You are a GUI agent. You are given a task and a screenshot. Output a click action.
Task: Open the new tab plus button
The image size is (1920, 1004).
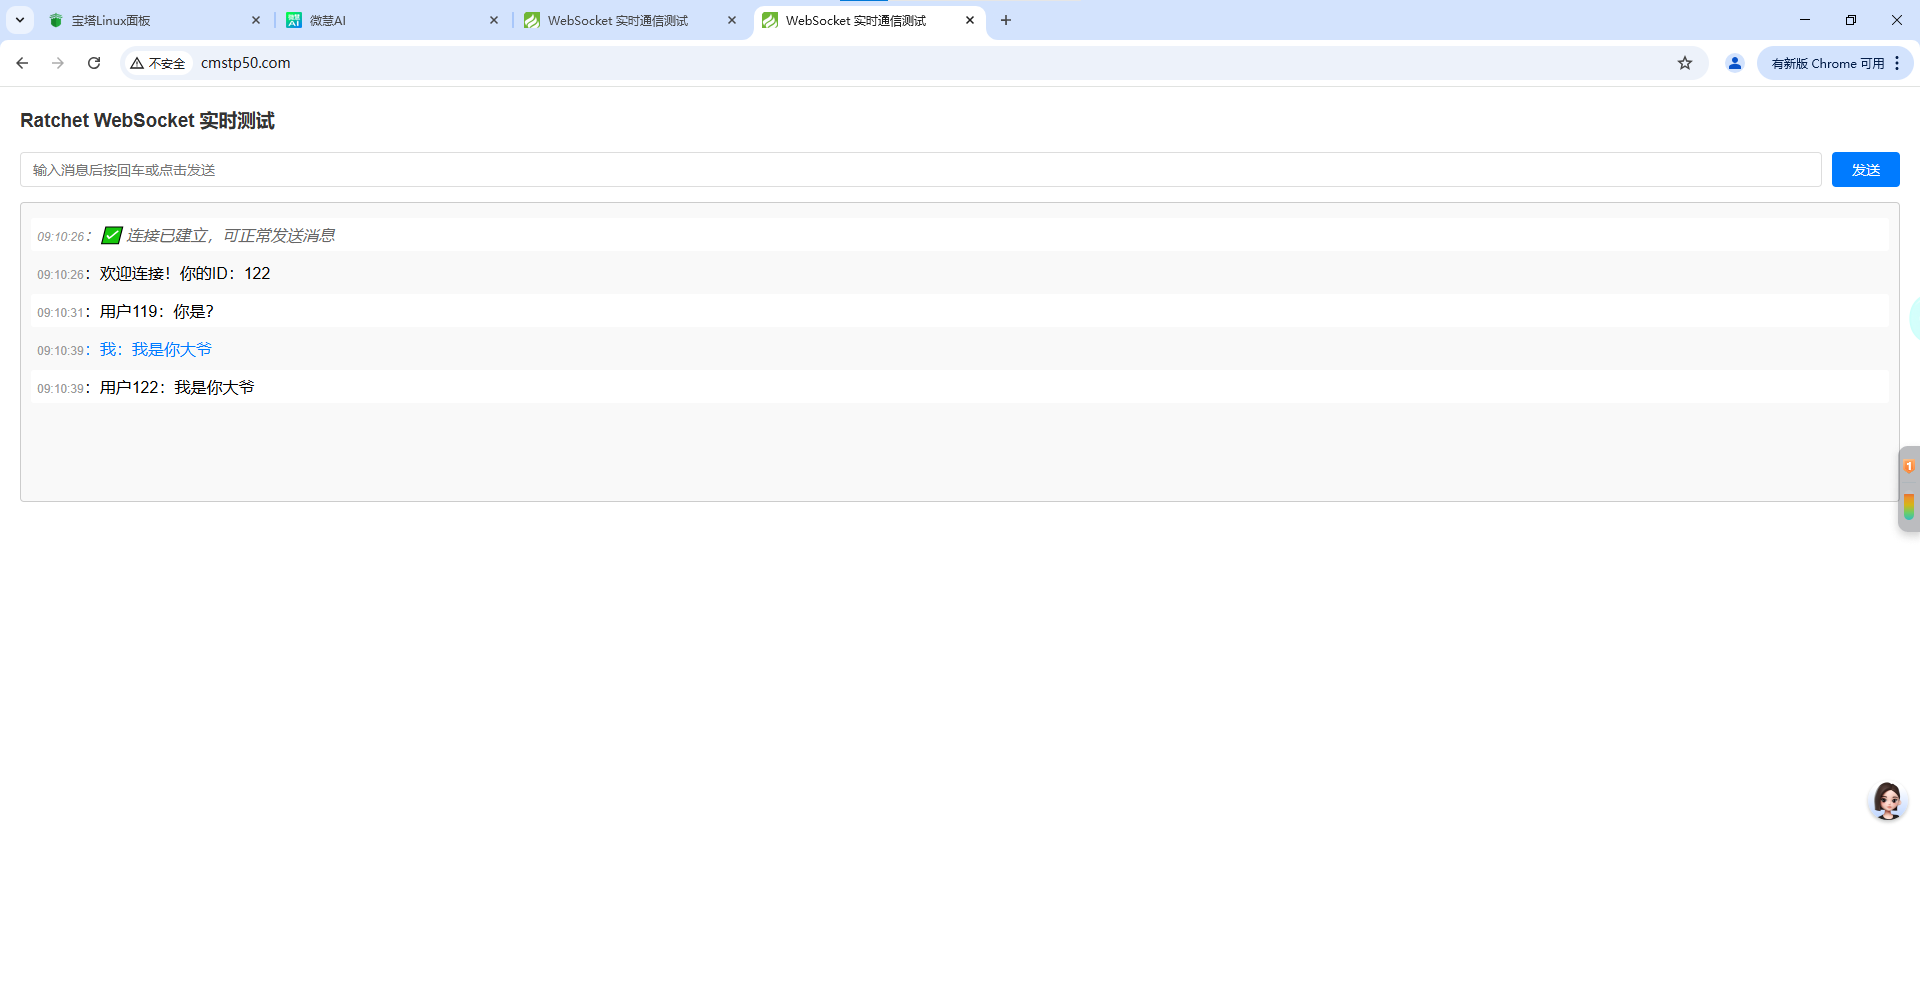pos(1006,20)
